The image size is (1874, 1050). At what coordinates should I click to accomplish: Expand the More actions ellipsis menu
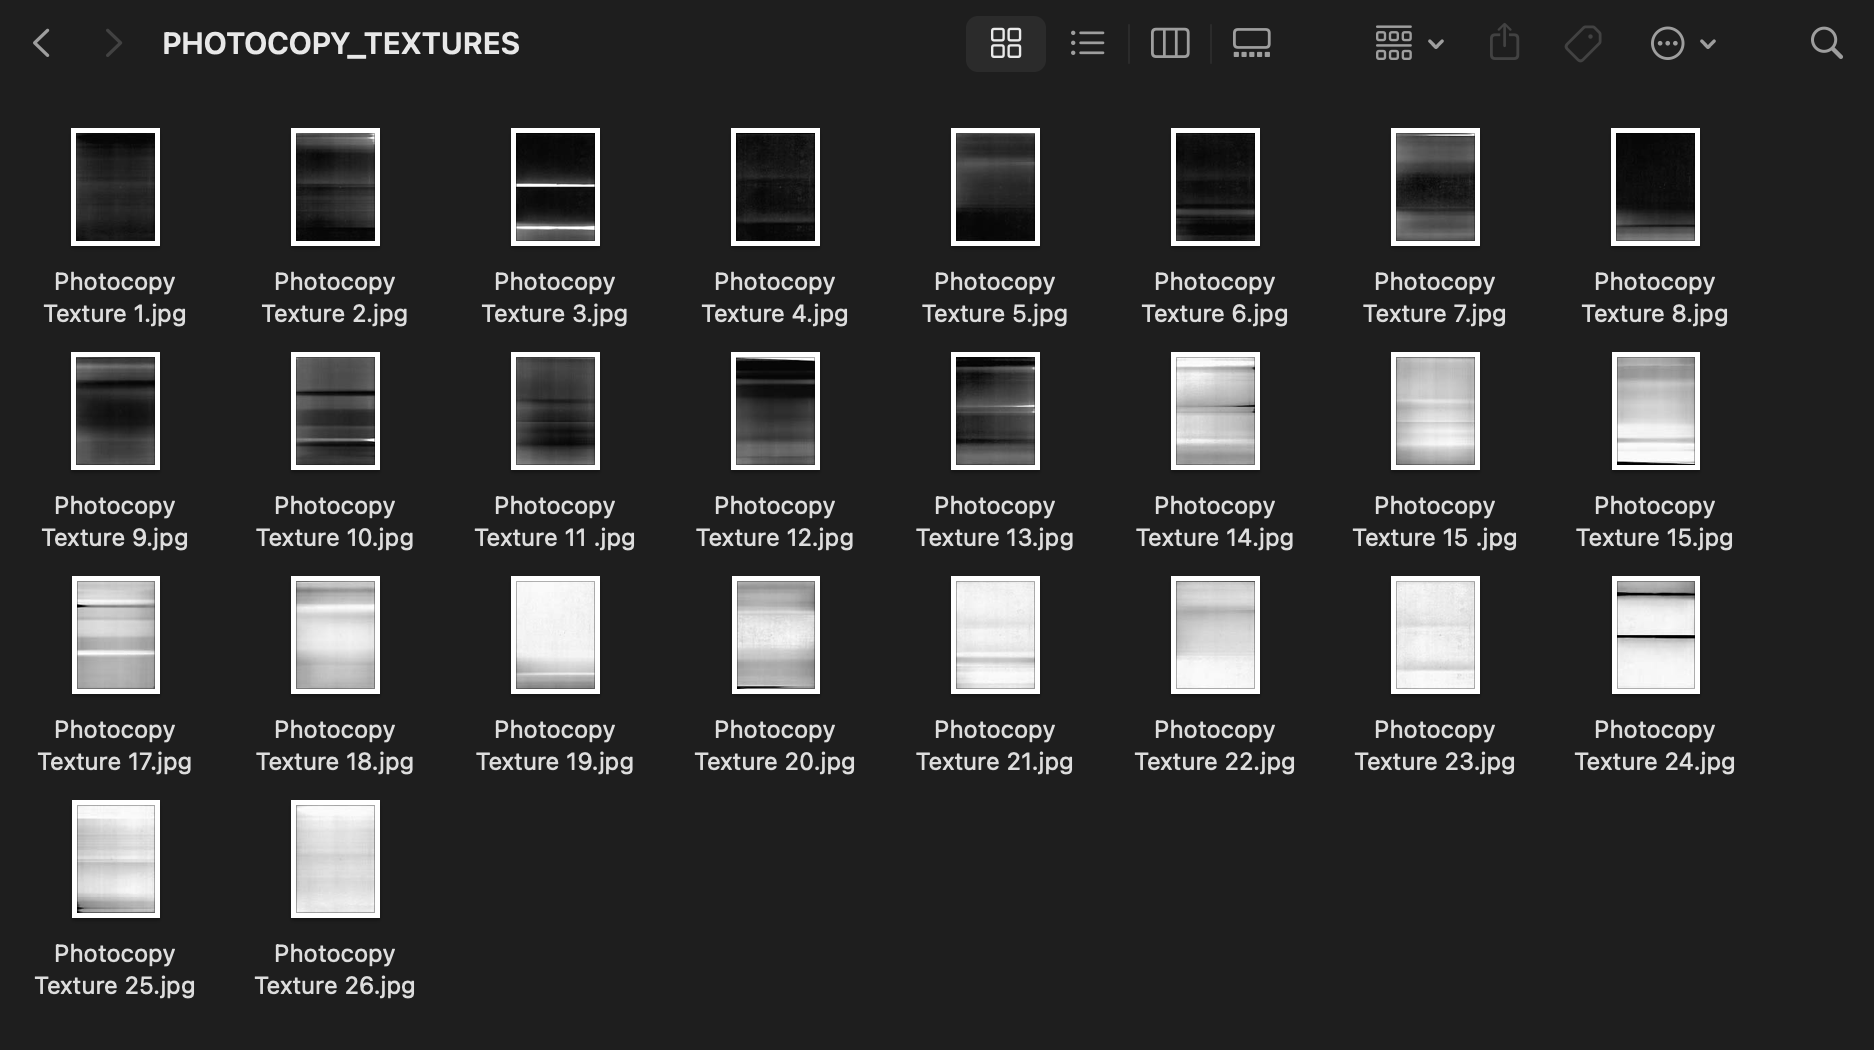[1668, 43]
